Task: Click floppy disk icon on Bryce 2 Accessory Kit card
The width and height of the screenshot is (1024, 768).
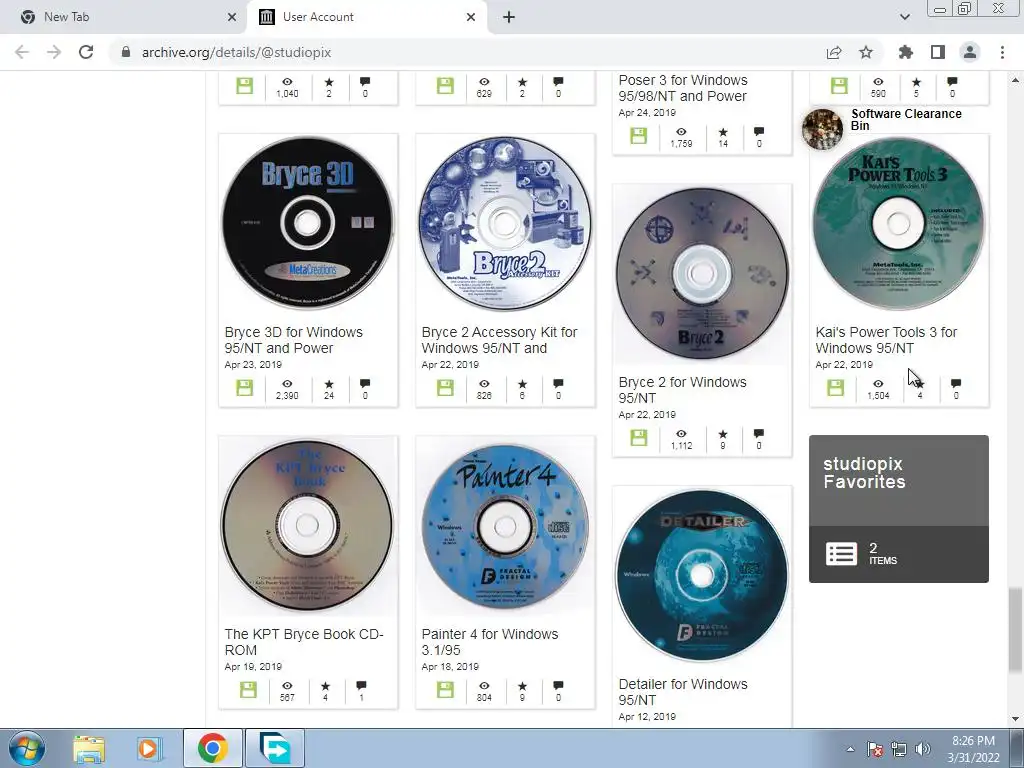Action: (445, 388)
